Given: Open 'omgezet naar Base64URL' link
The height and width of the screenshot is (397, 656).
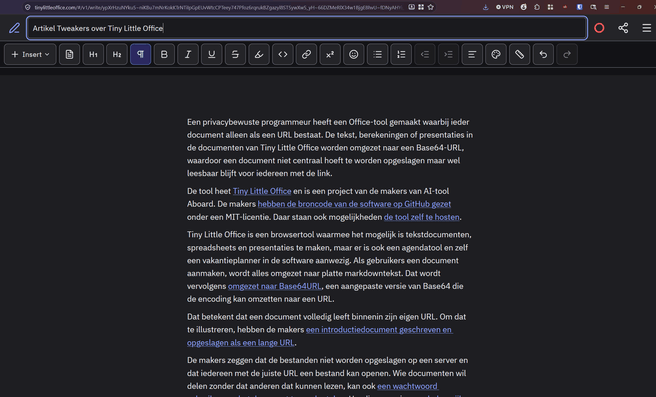Looking at the screenshot, I should click(274, 286).
